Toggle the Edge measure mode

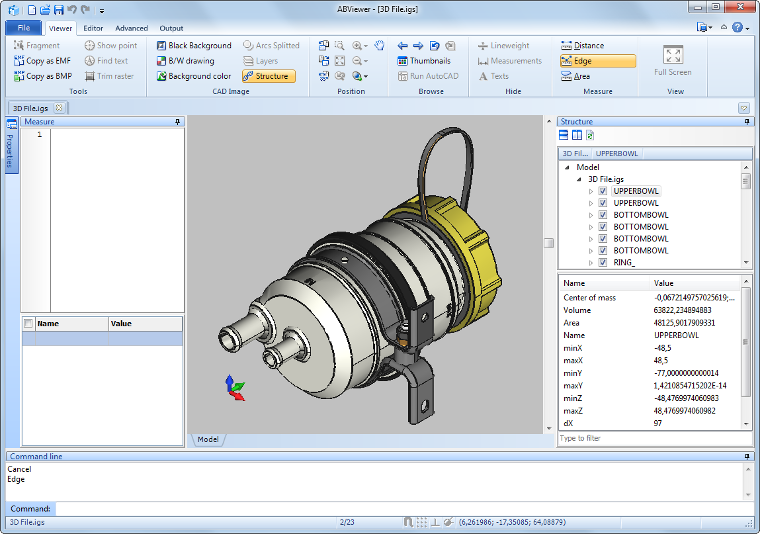(598, 61)
